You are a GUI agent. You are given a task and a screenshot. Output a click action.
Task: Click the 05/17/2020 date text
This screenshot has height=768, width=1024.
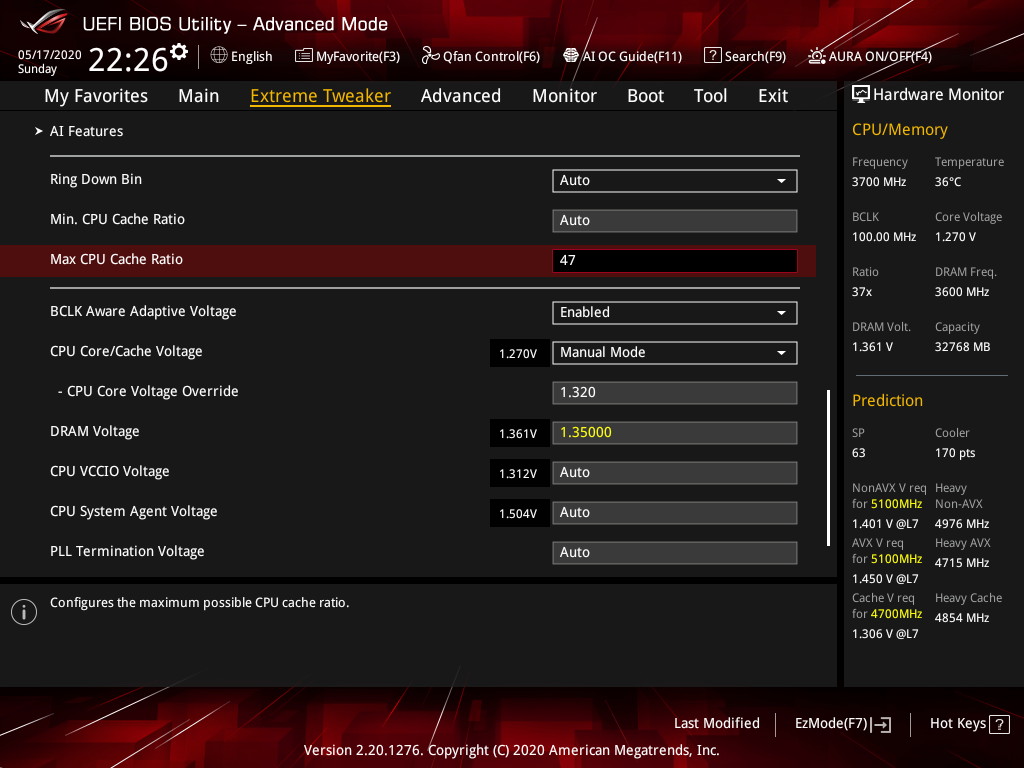coord(50,55)
